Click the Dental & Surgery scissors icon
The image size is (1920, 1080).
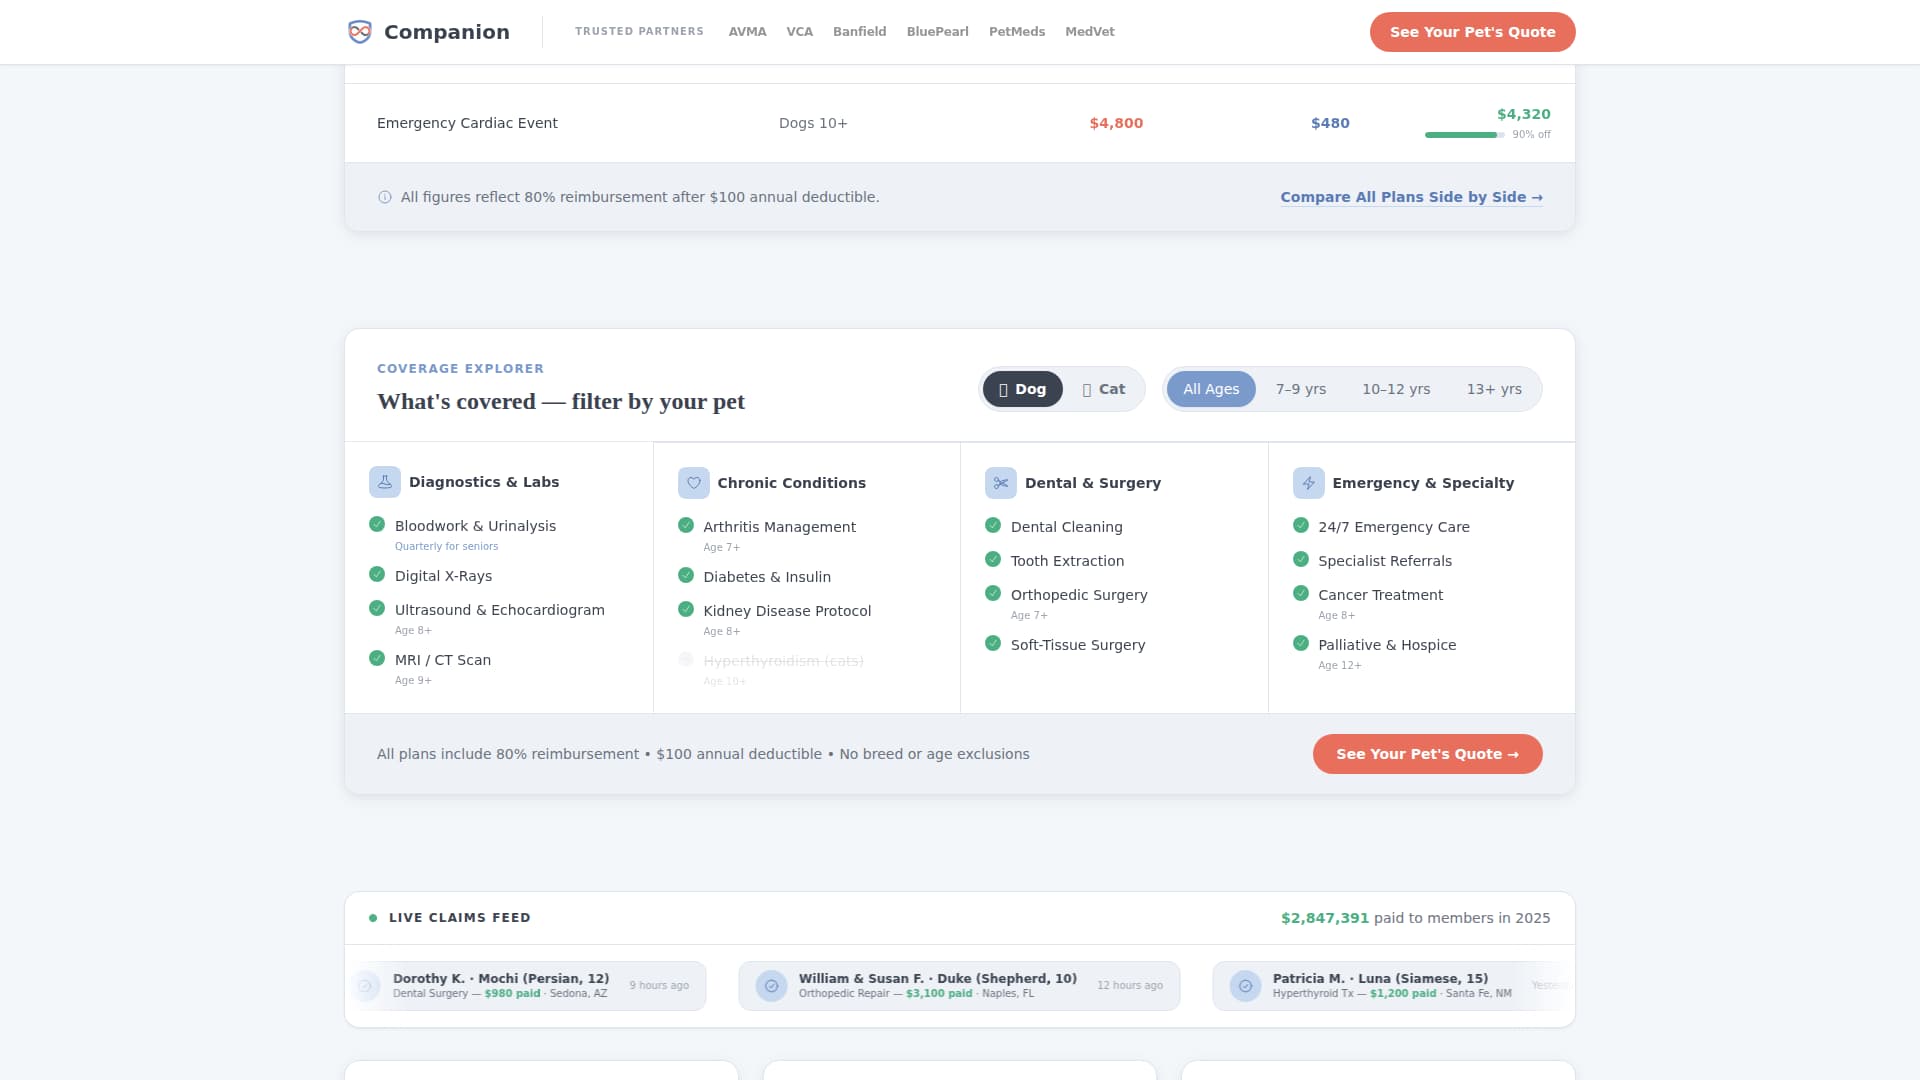point(1000,483)
